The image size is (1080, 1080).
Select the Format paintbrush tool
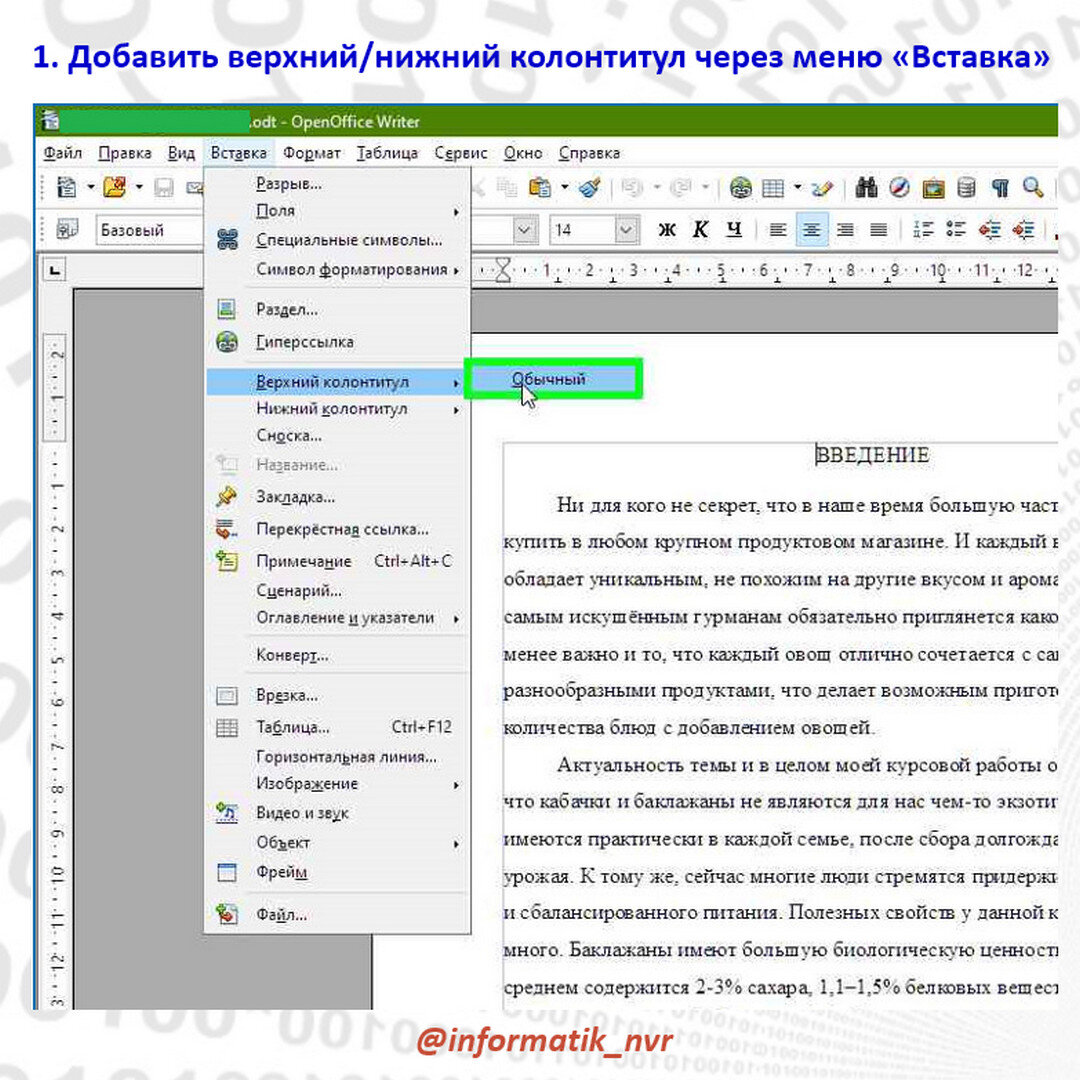(590, 187)
